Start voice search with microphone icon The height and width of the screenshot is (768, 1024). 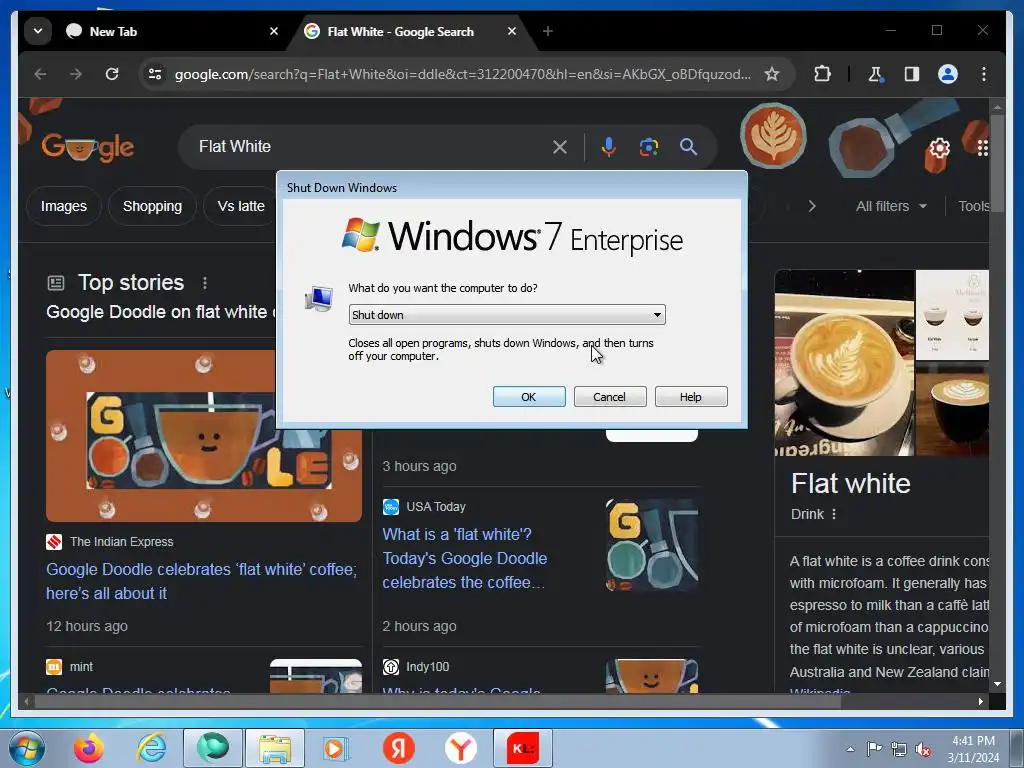609,147
